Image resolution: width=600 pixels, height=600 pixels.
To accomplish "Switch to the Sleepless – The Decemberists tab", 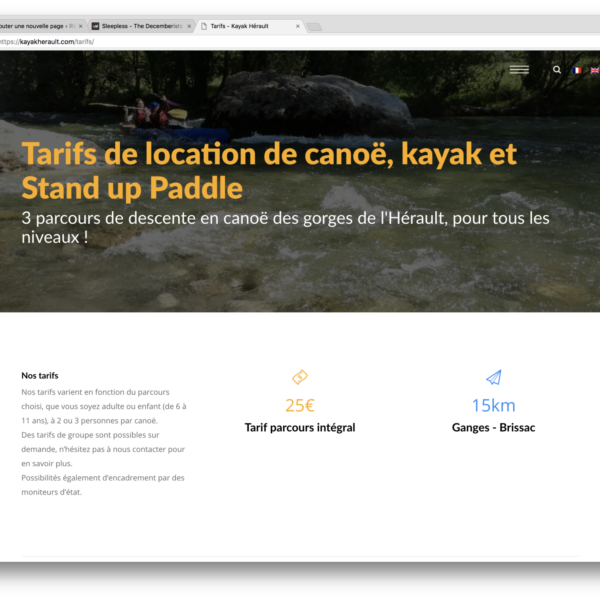I will pyautogui.click(x=140, y=26).
